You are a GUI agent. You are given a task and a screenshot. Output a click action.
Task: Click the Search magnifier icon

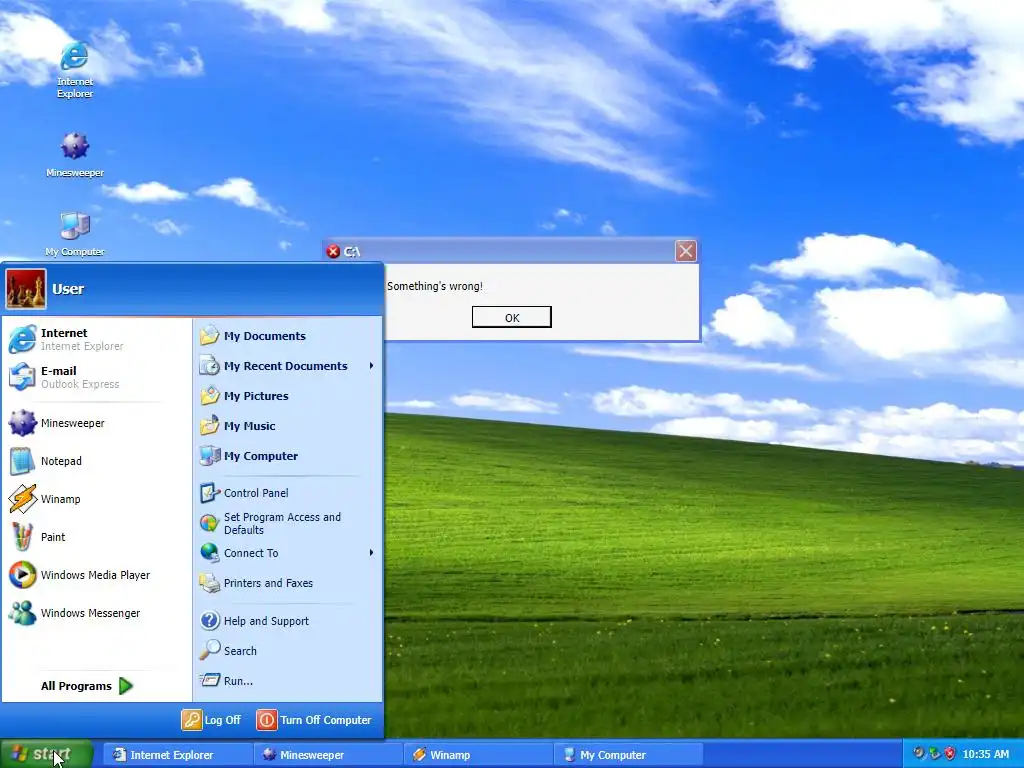coord(209,650)
